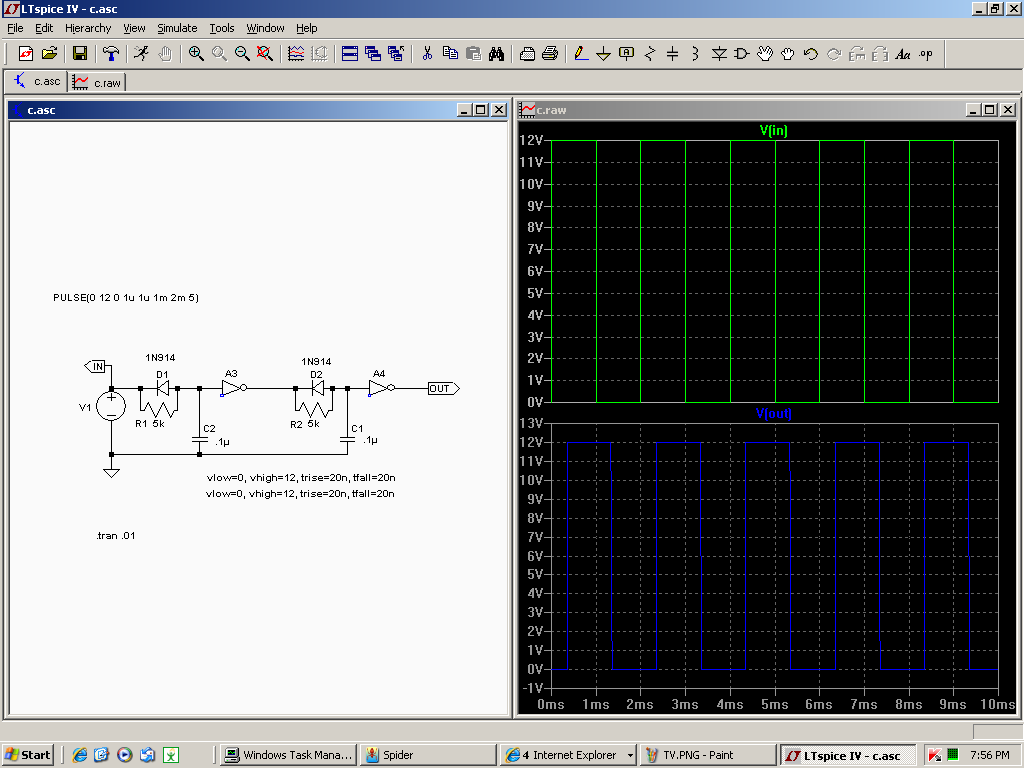Open Windows Task Manager taskbar button
Viewport: 1024px width, 768px height.
click(290, 755)
